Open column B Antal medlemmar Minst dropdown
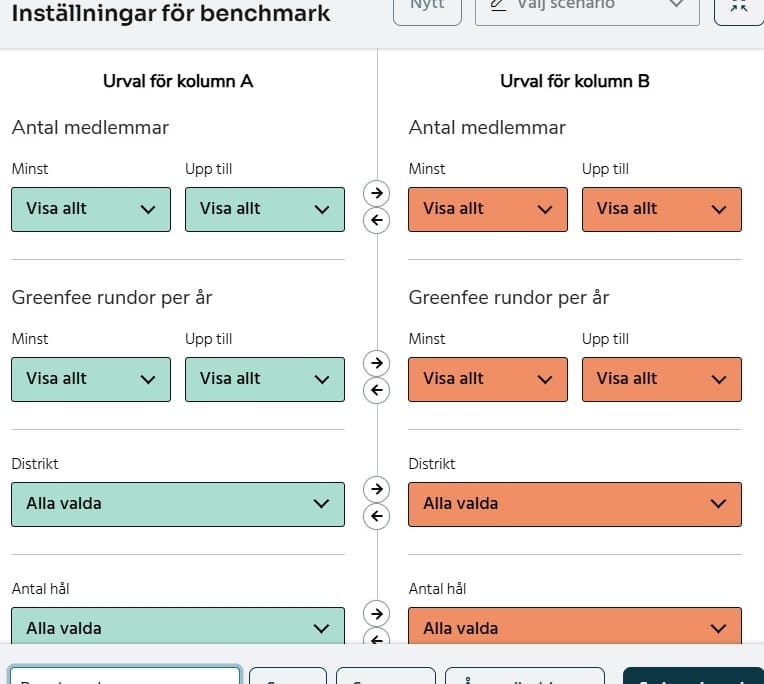 tap(487, 209)
